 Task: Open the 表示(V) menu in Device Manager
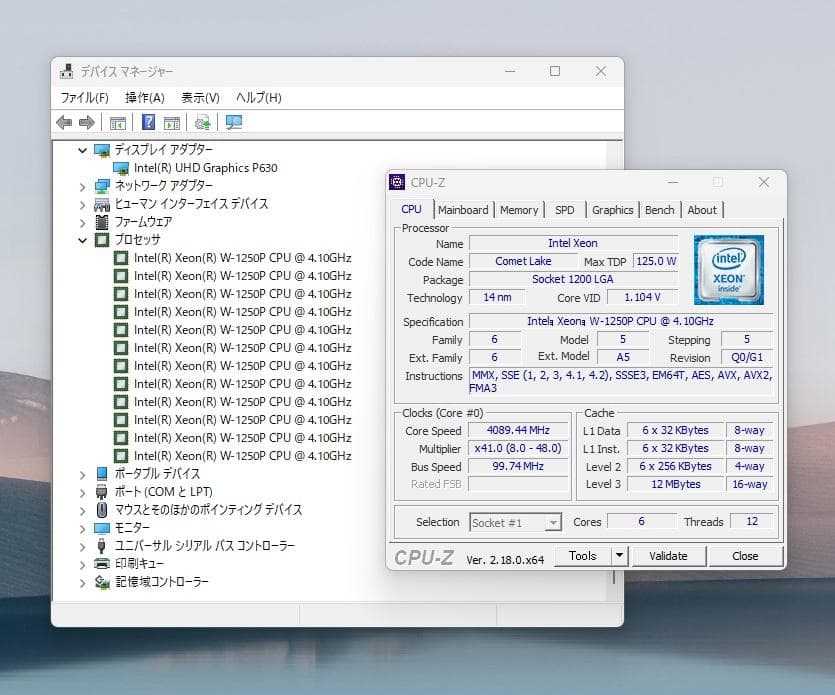198,97
